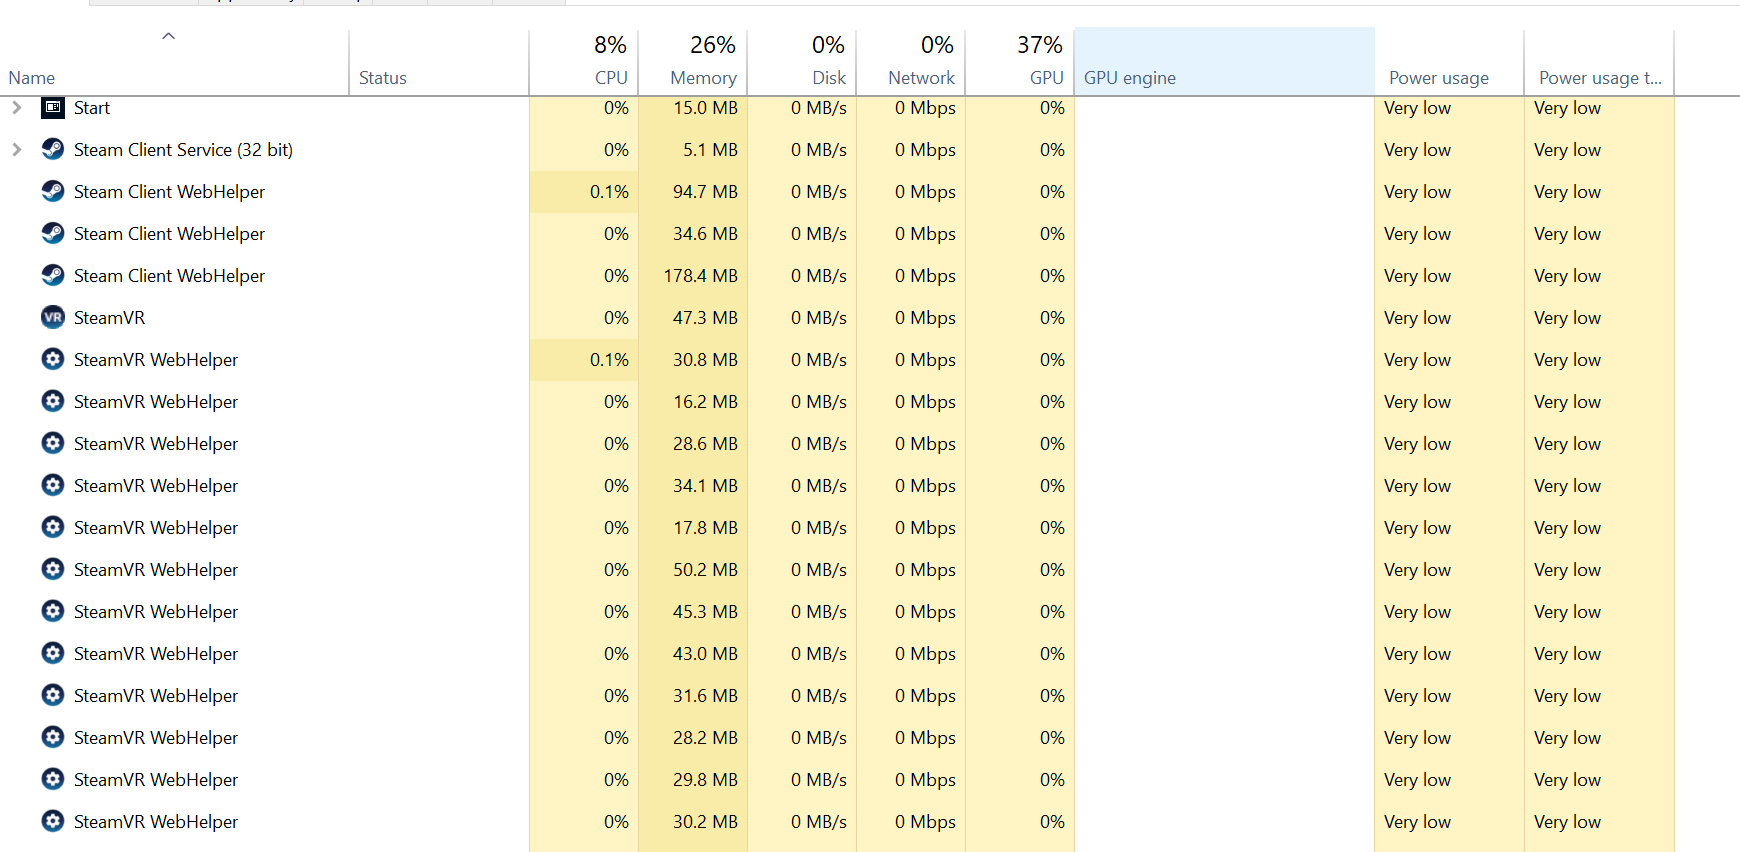The image size is (1740, 852).
Task: Click the Steam Client Service (32 bit) icon
Action: (53, 149)
